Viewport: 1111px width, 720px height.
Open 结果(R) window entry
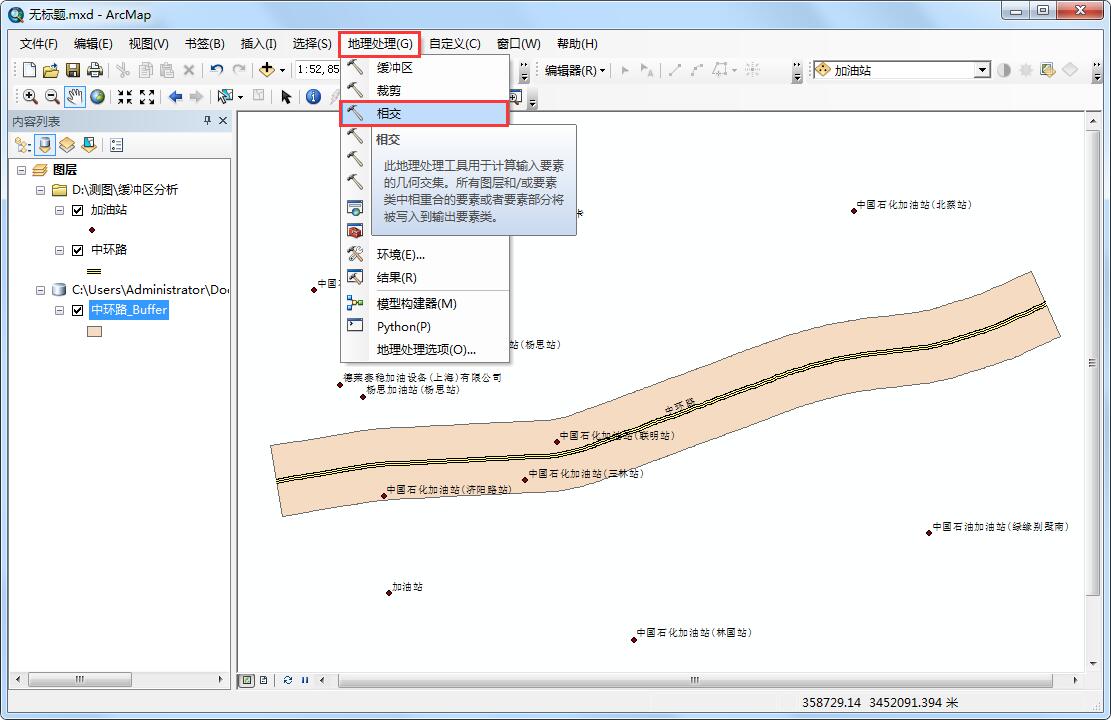pyautogui.click(x=425, y=277)
